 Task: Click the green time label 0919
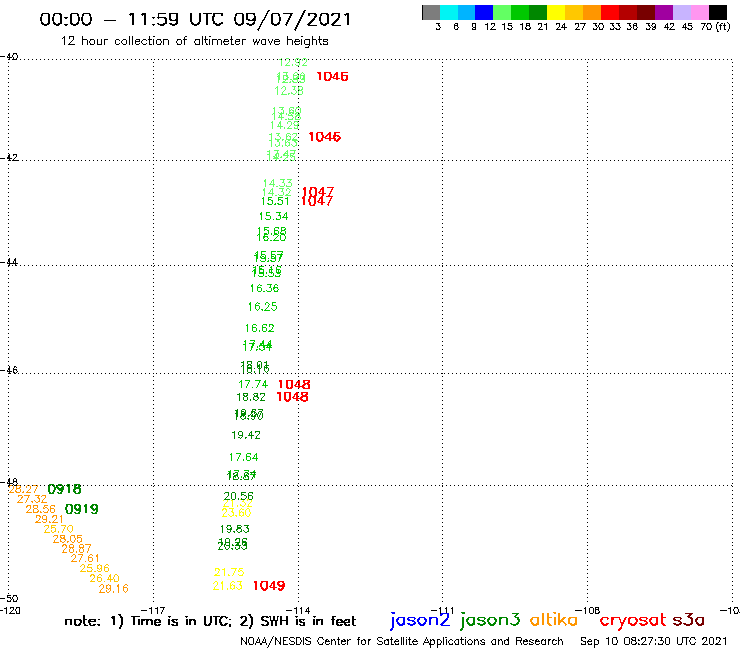82,509
